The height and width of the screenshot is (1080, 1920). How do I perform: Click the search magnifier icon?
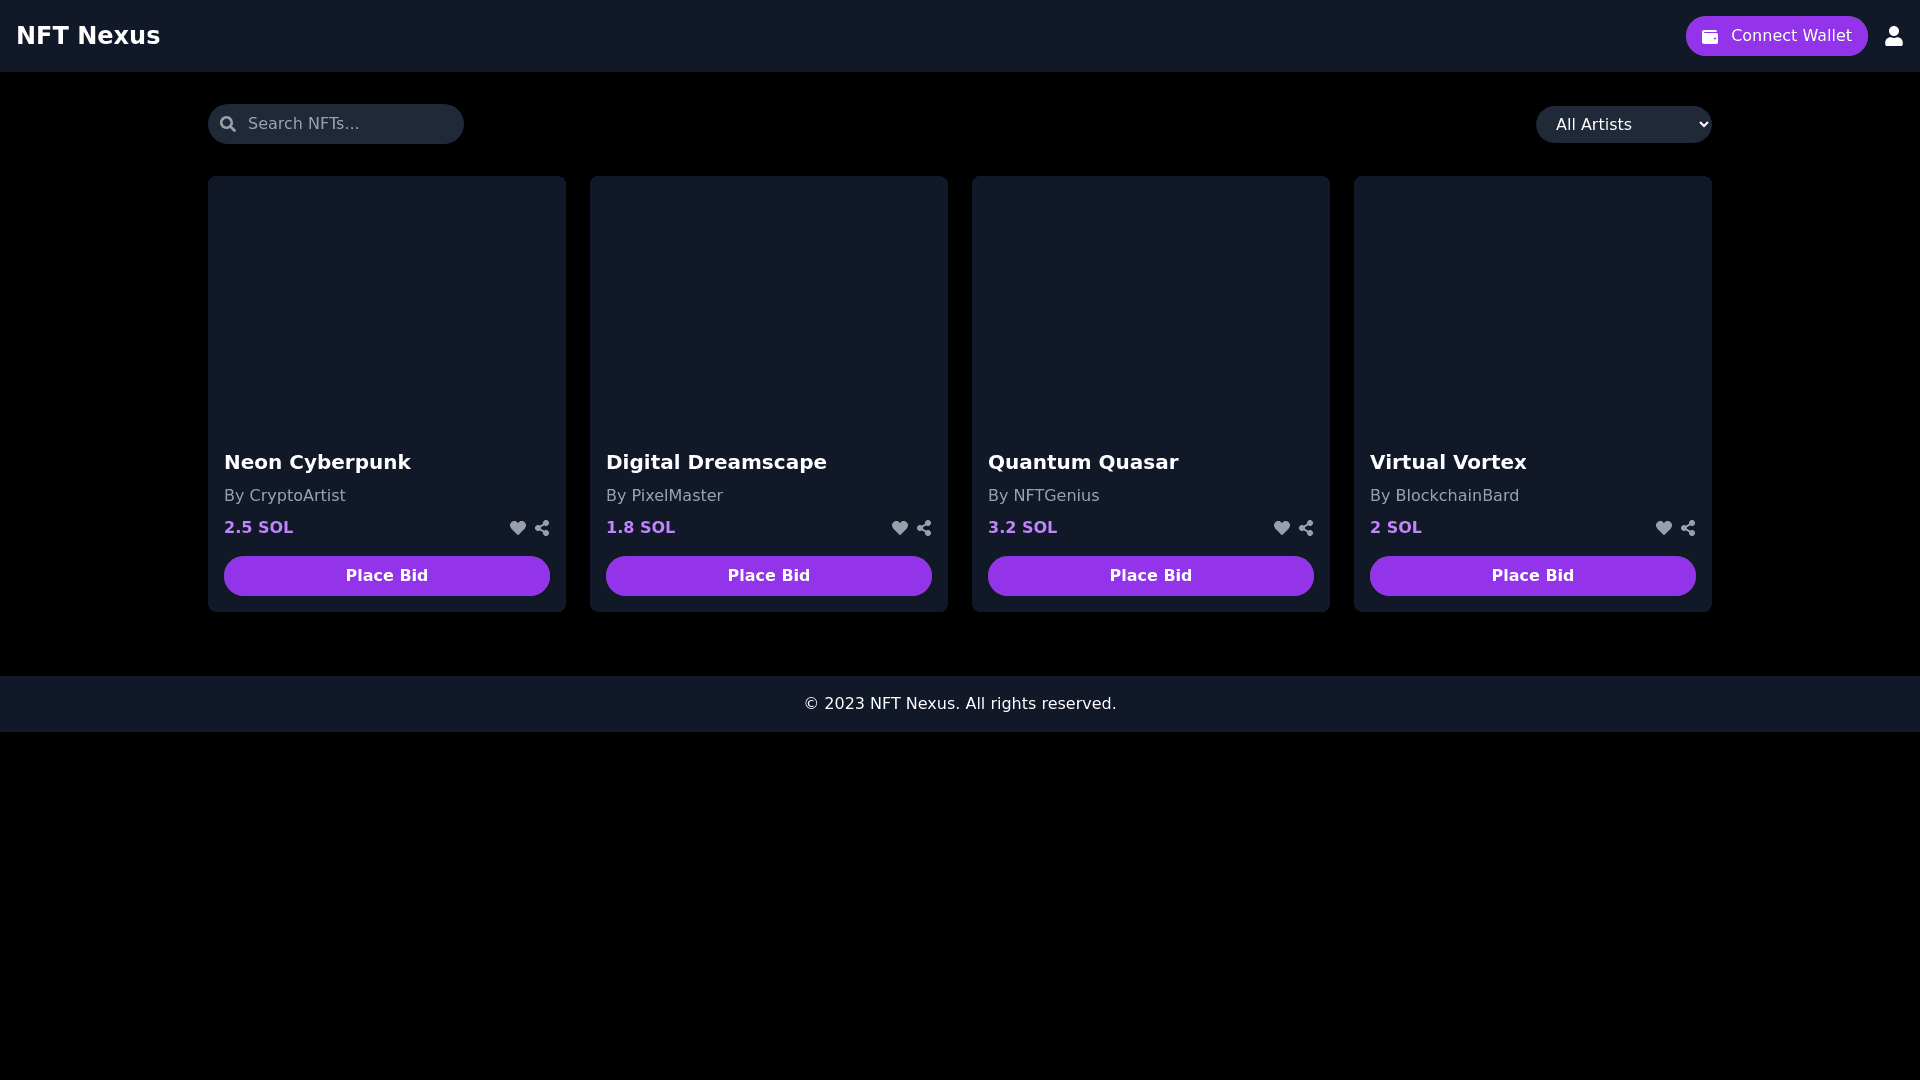tap(228, 124)
